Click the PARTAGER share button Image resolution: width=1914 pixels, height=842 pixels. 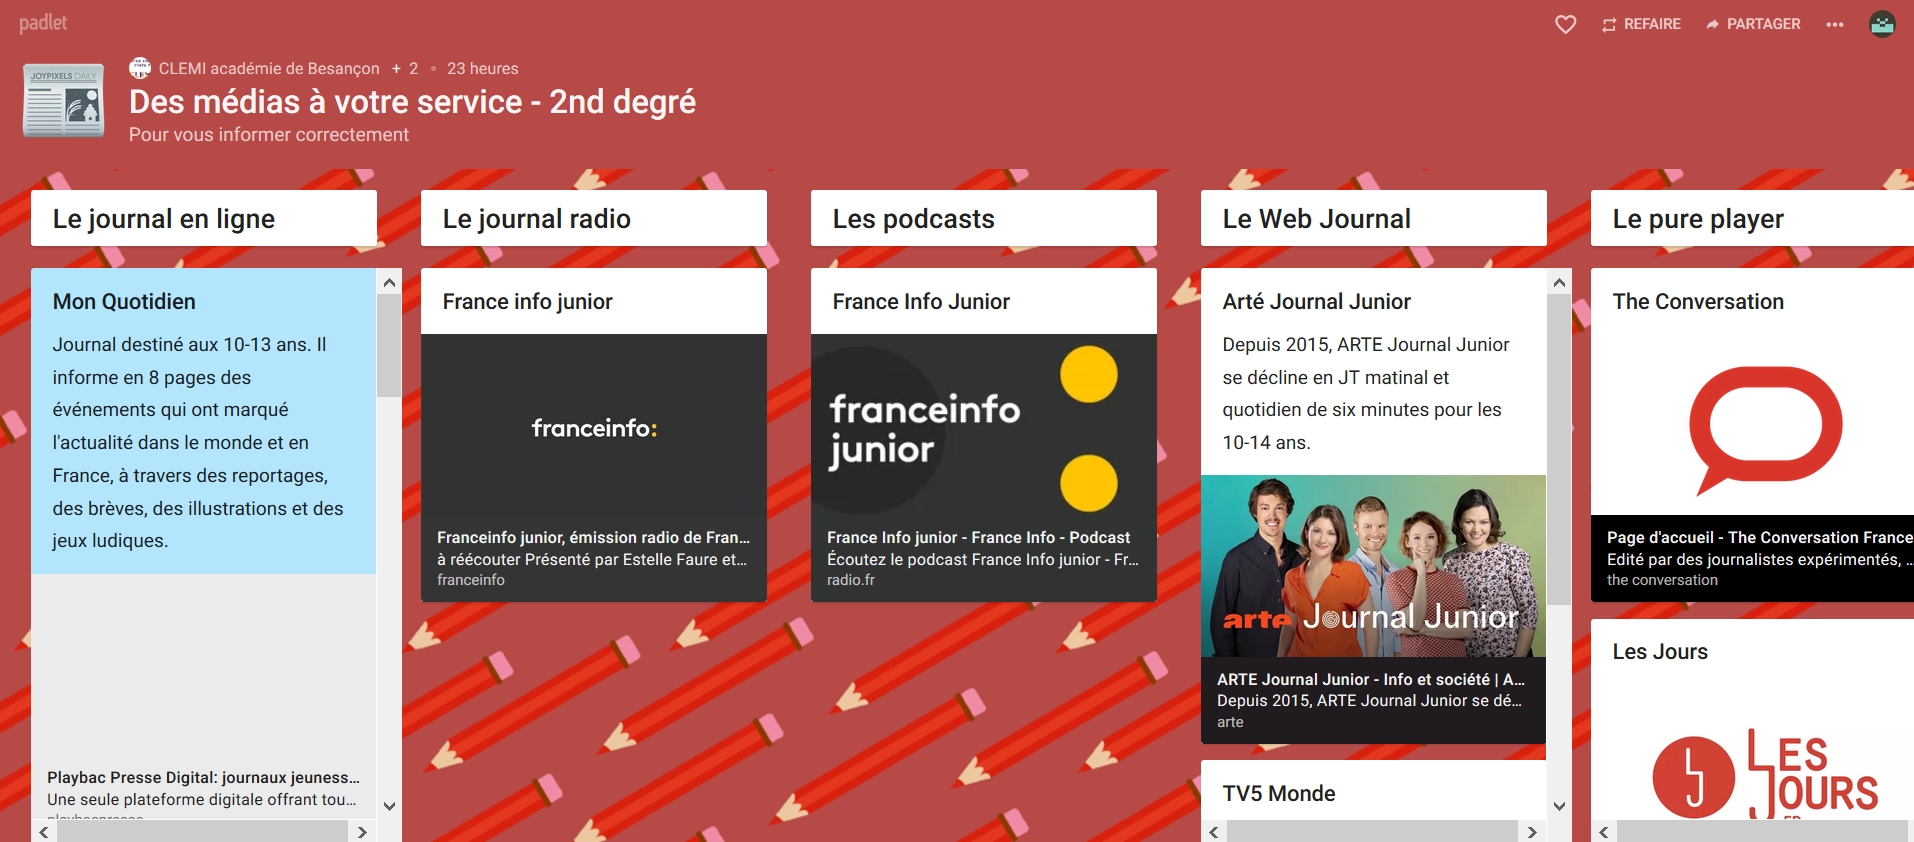[x=1753, y=24]
